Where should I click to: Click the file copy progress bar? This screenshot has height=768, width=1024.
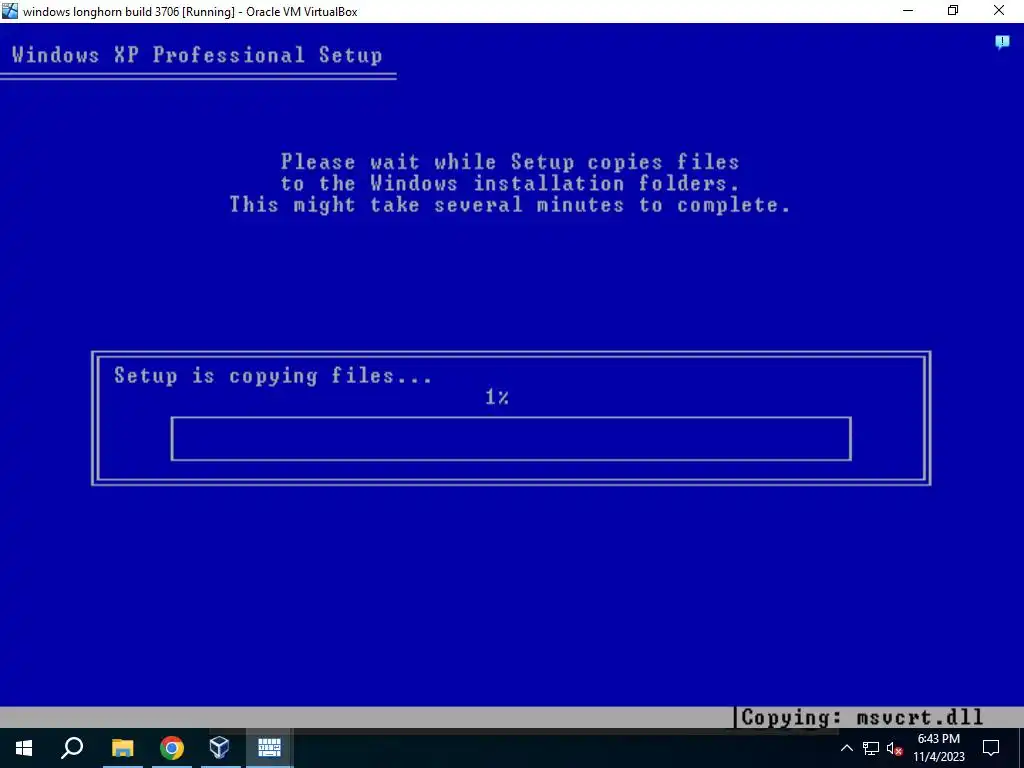click(x=511, y=439)
